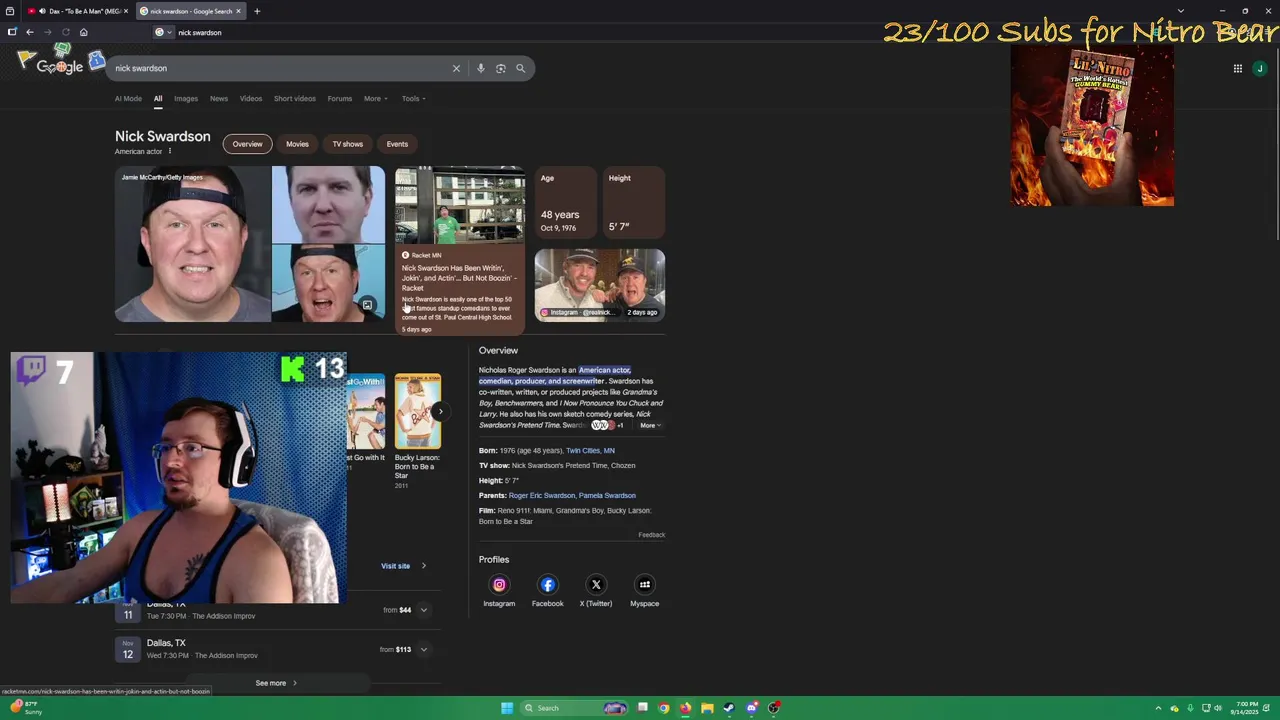Image resolution: width=1280 pixels, height=720 pixels.
Task: Start a voice search with the microphone
Action: click(480, 68)
